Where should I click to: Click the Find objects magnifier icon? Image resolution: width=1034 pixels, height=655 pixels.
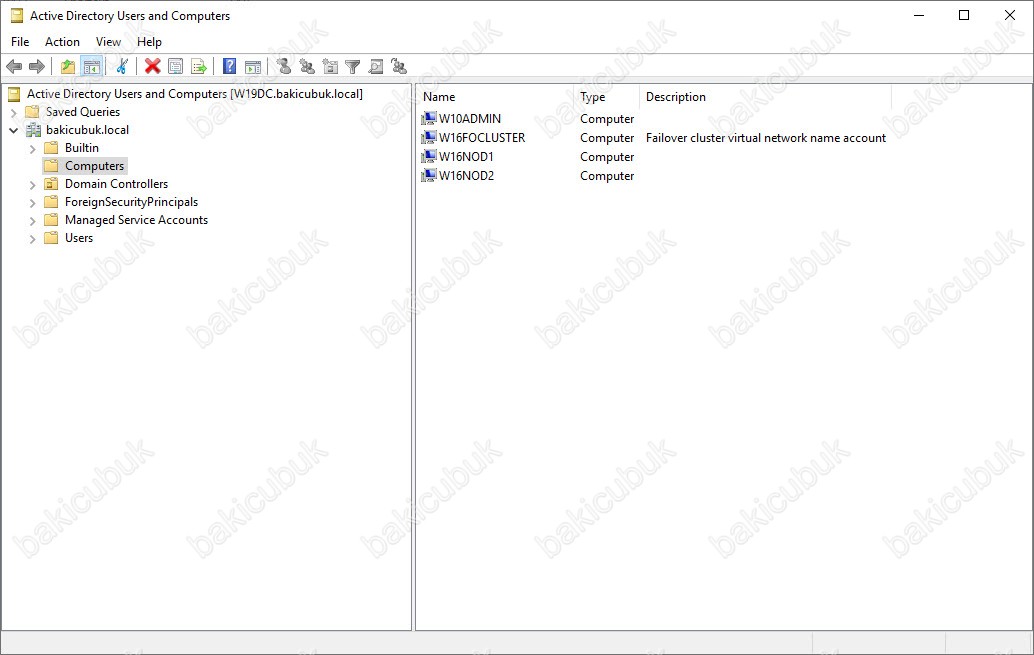(376, 66)
